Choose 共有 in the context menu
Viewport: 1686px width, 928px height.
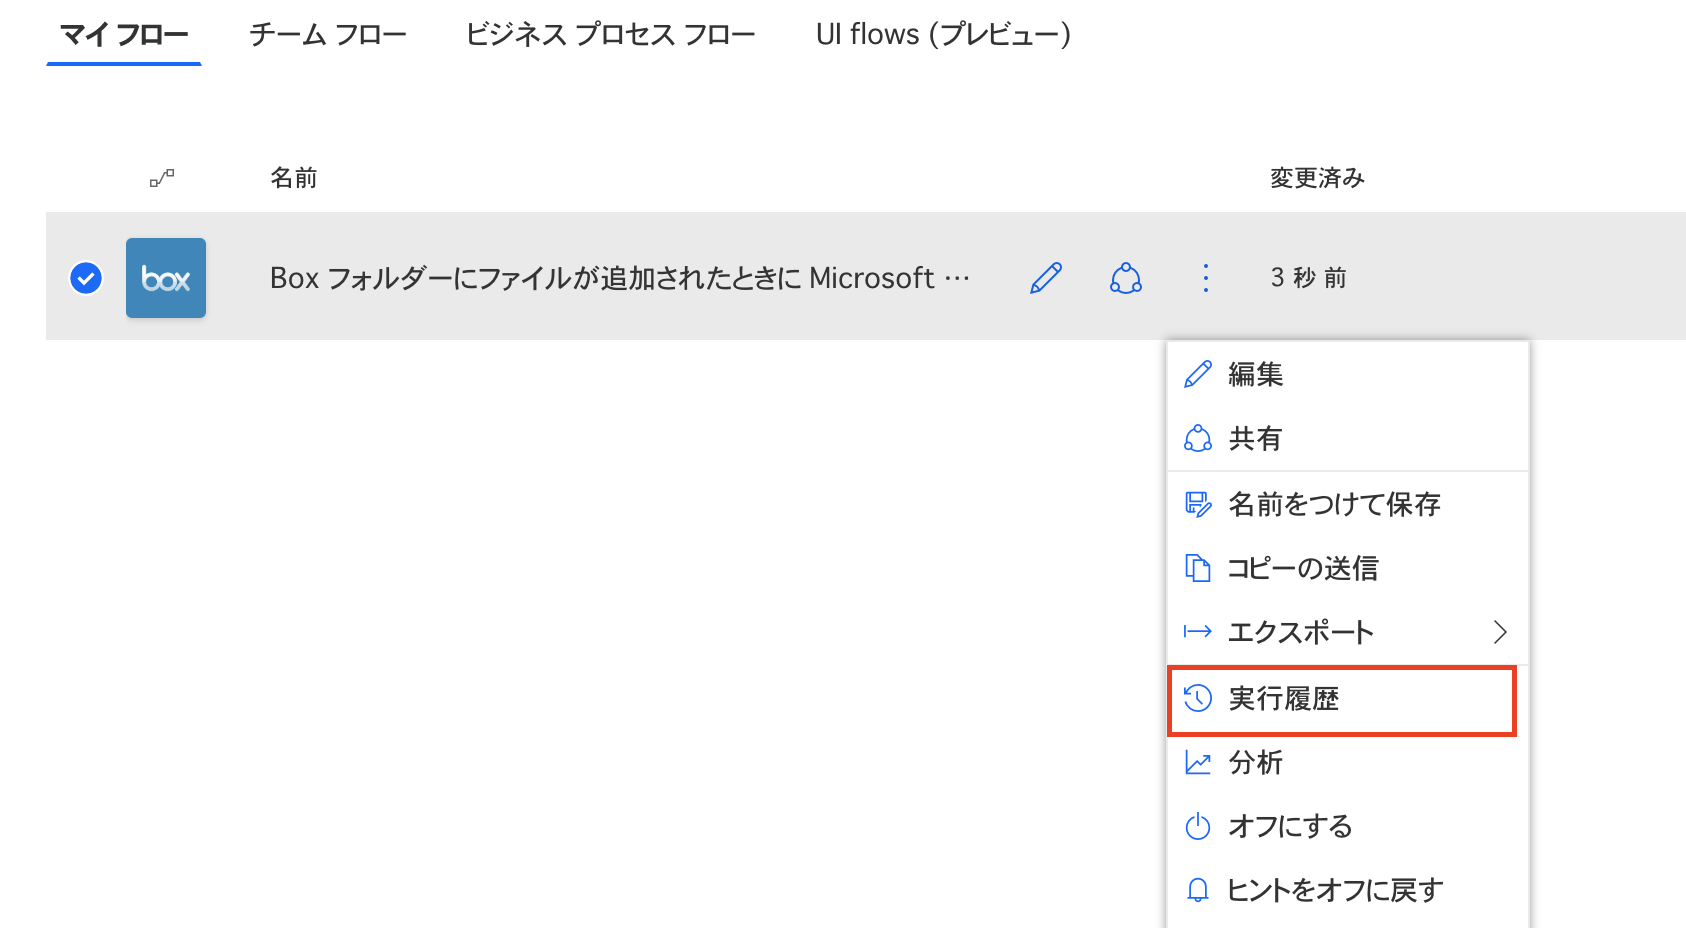point(1252,438)
